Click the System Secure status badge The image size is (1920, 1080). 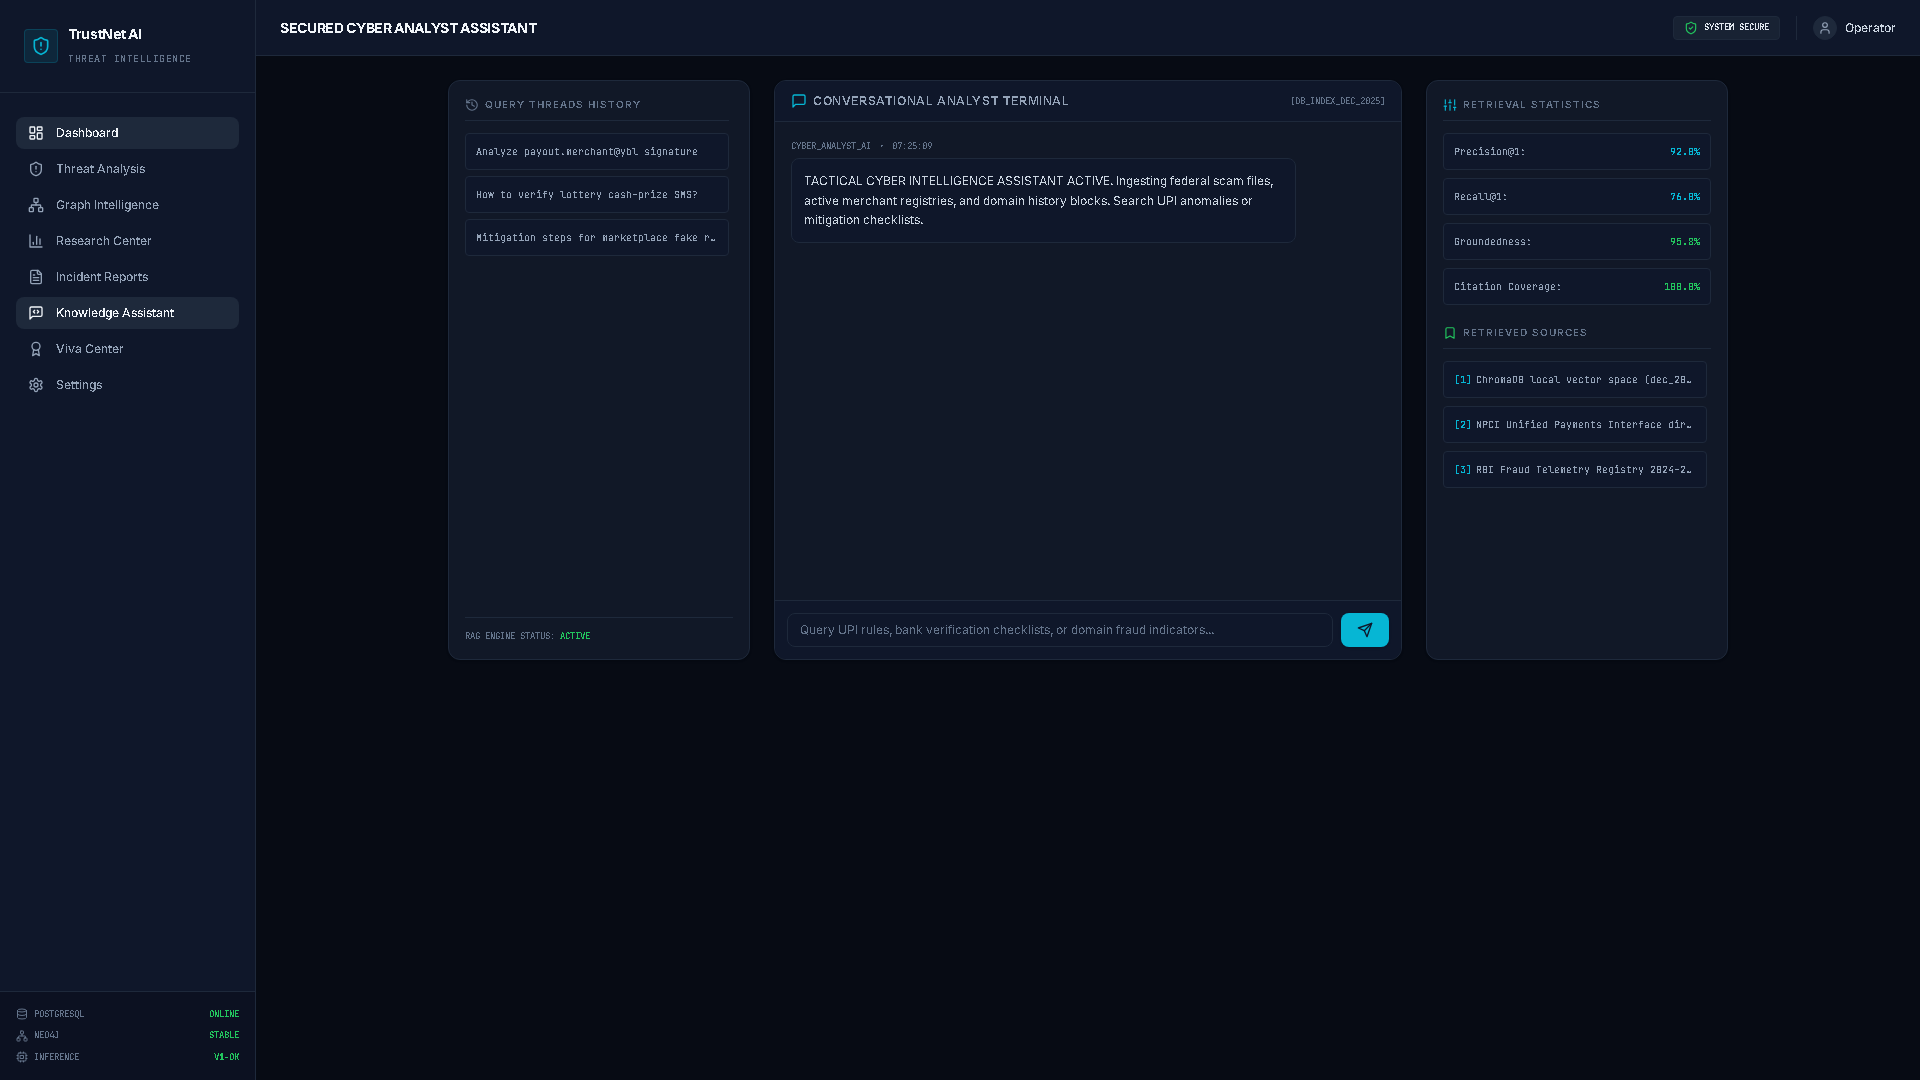[1726, 28]
